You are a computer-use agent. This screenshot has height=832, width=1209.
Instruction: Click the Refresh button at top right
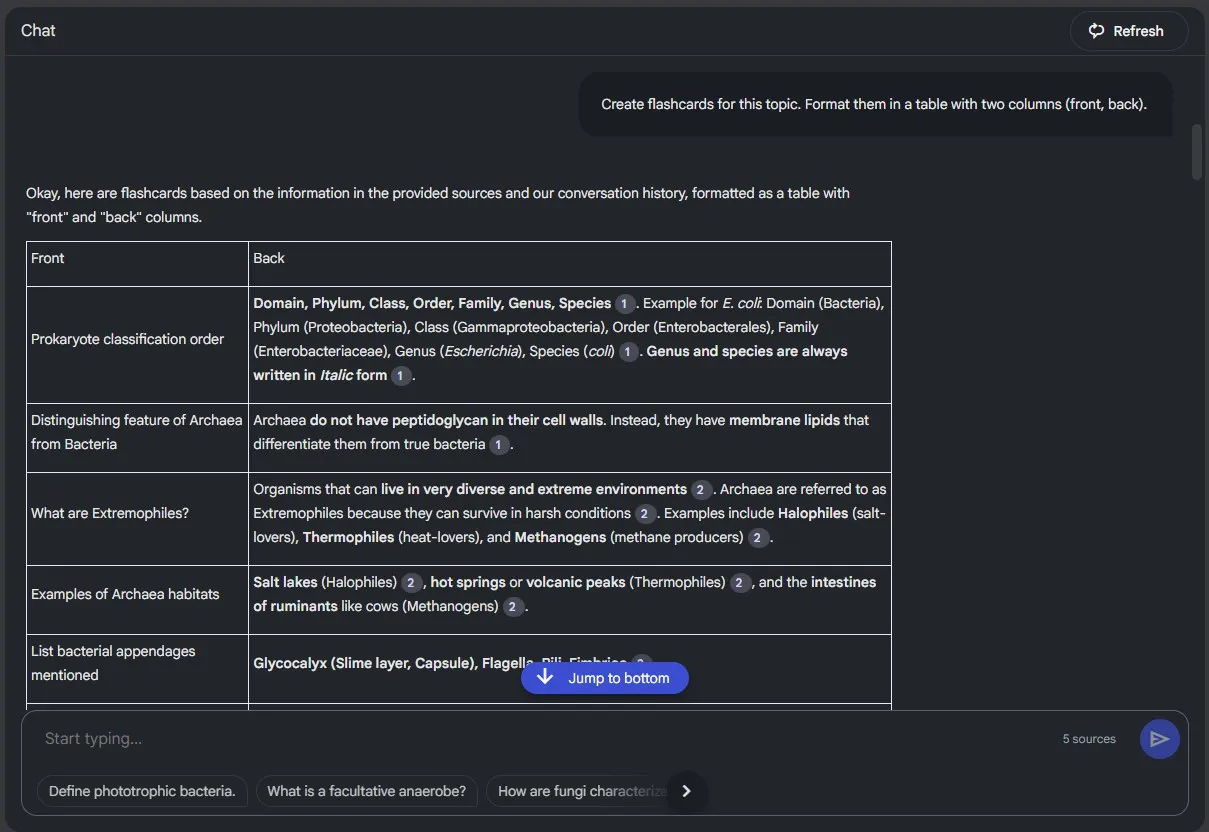(1128, 31)
